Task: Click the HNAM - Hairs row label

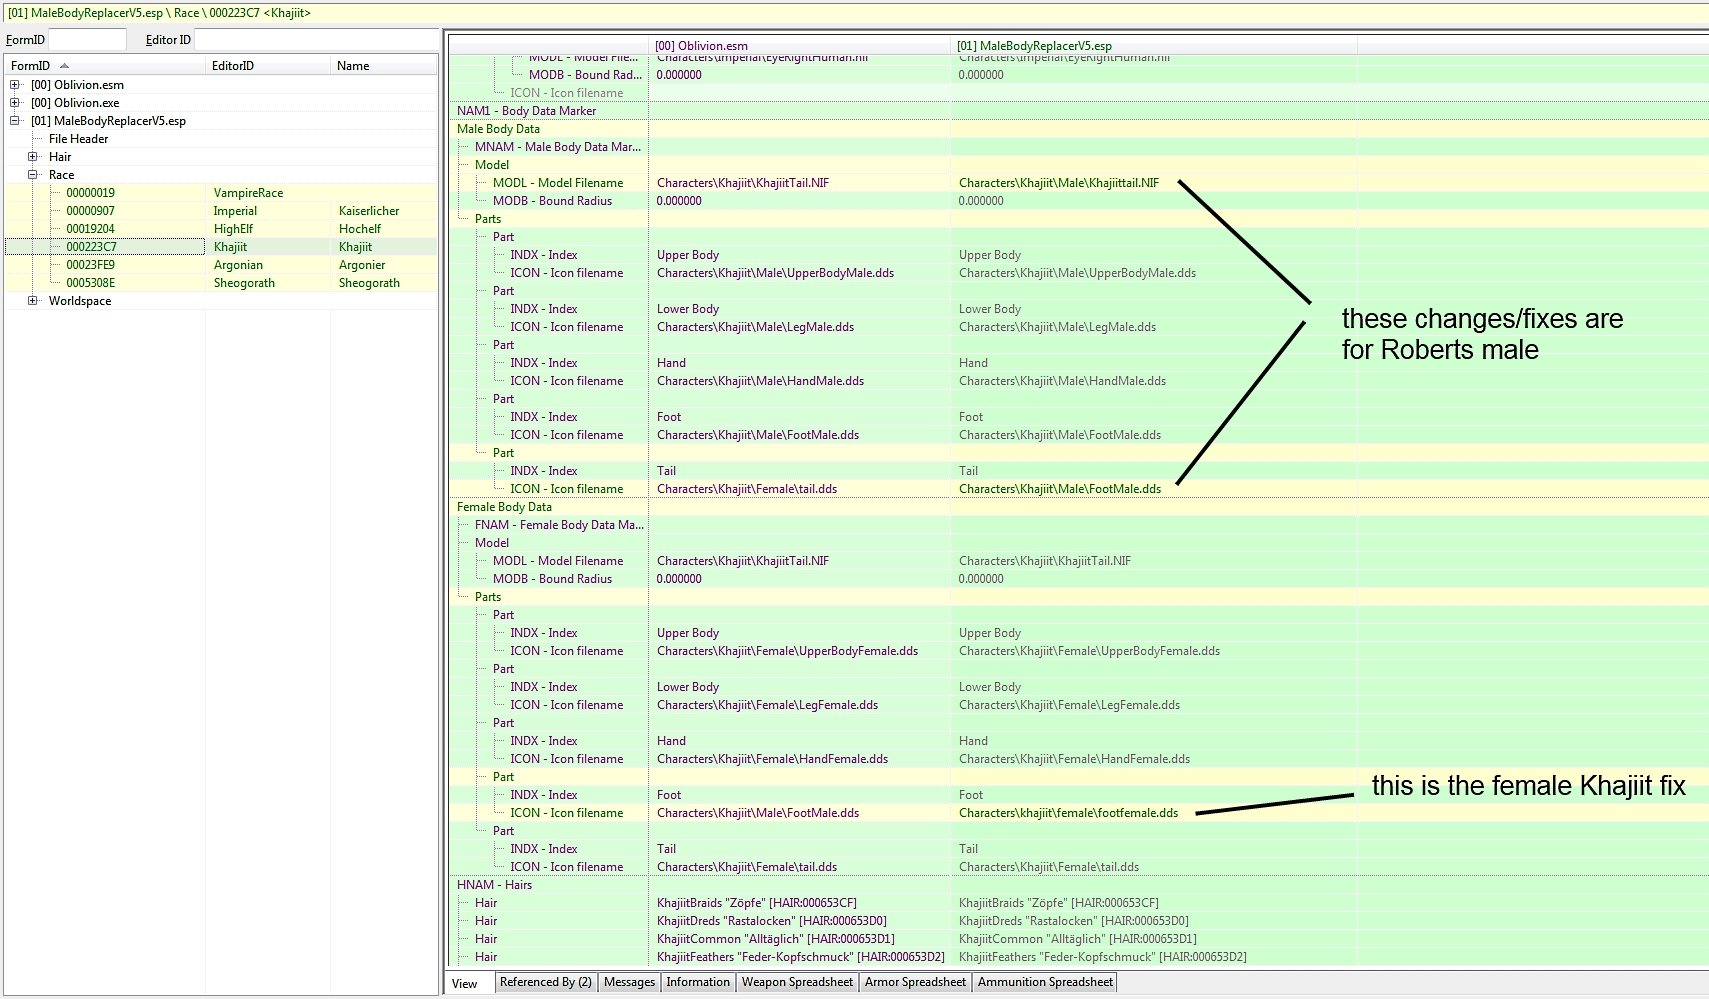Action: point(494,885)
